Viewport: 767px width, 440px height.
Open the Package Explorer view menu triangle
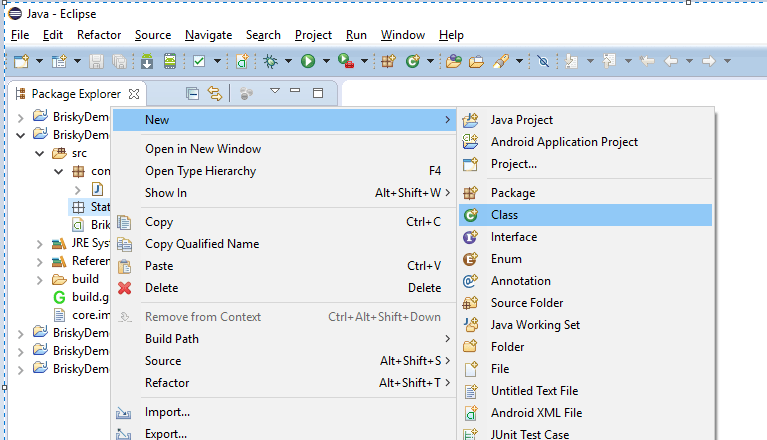275,91
